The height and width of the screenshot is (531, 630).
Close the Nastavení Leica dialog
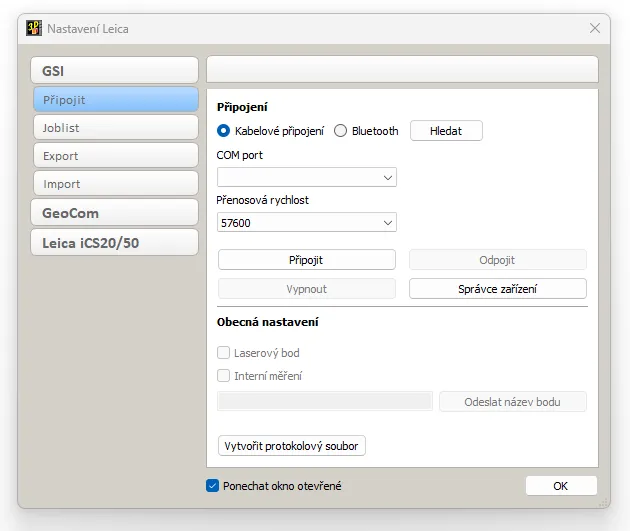point(595,28)
